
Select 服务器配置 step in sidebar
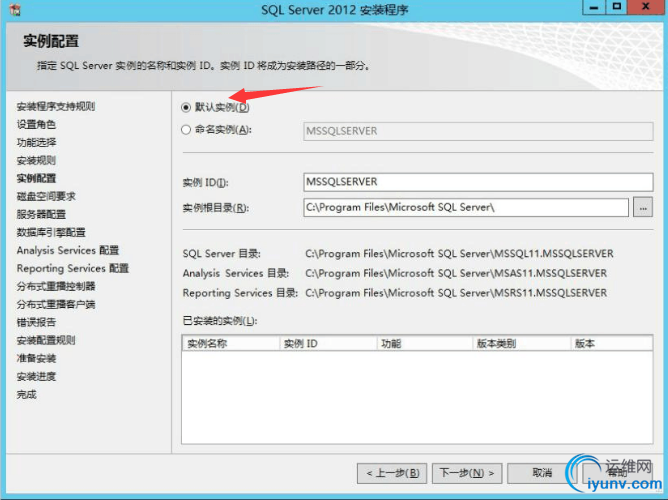click(41, 214)
